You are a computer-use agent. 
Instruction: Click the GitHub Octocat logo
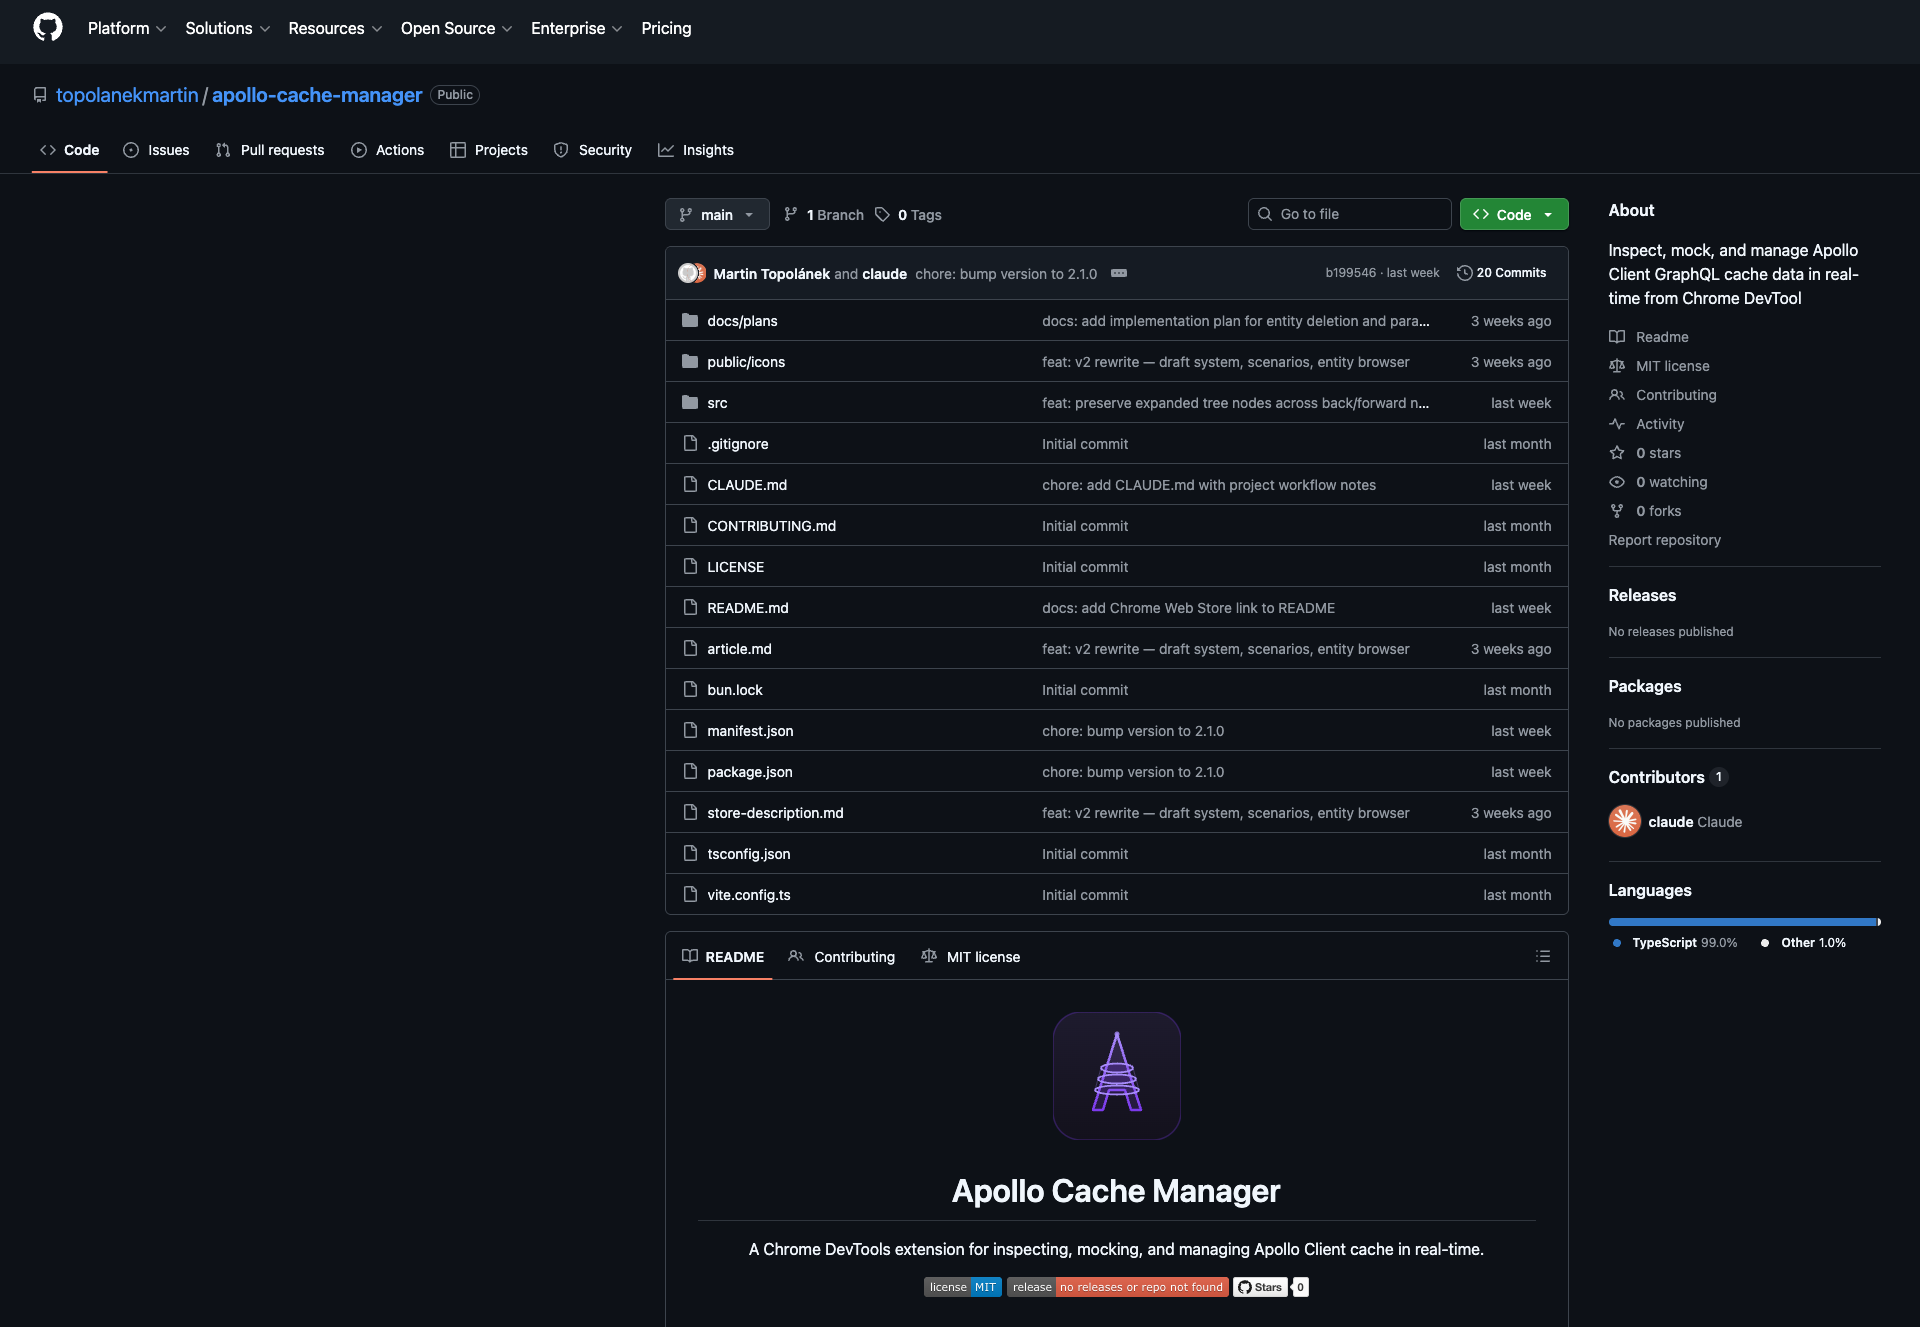click(47, 28)
